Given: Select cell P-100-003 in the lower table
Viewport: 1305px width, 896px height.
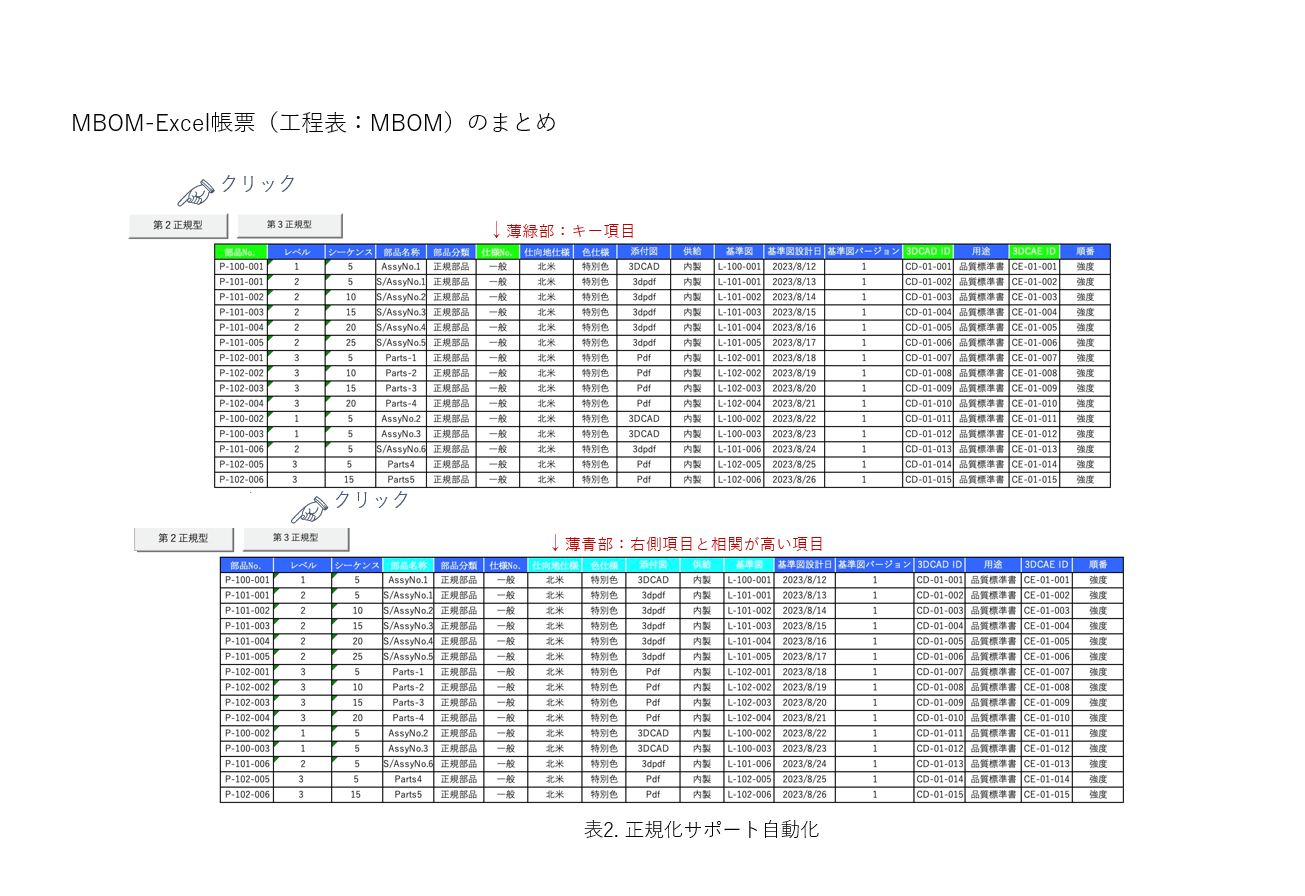Looking at the screenshot, I should [248, 748].
